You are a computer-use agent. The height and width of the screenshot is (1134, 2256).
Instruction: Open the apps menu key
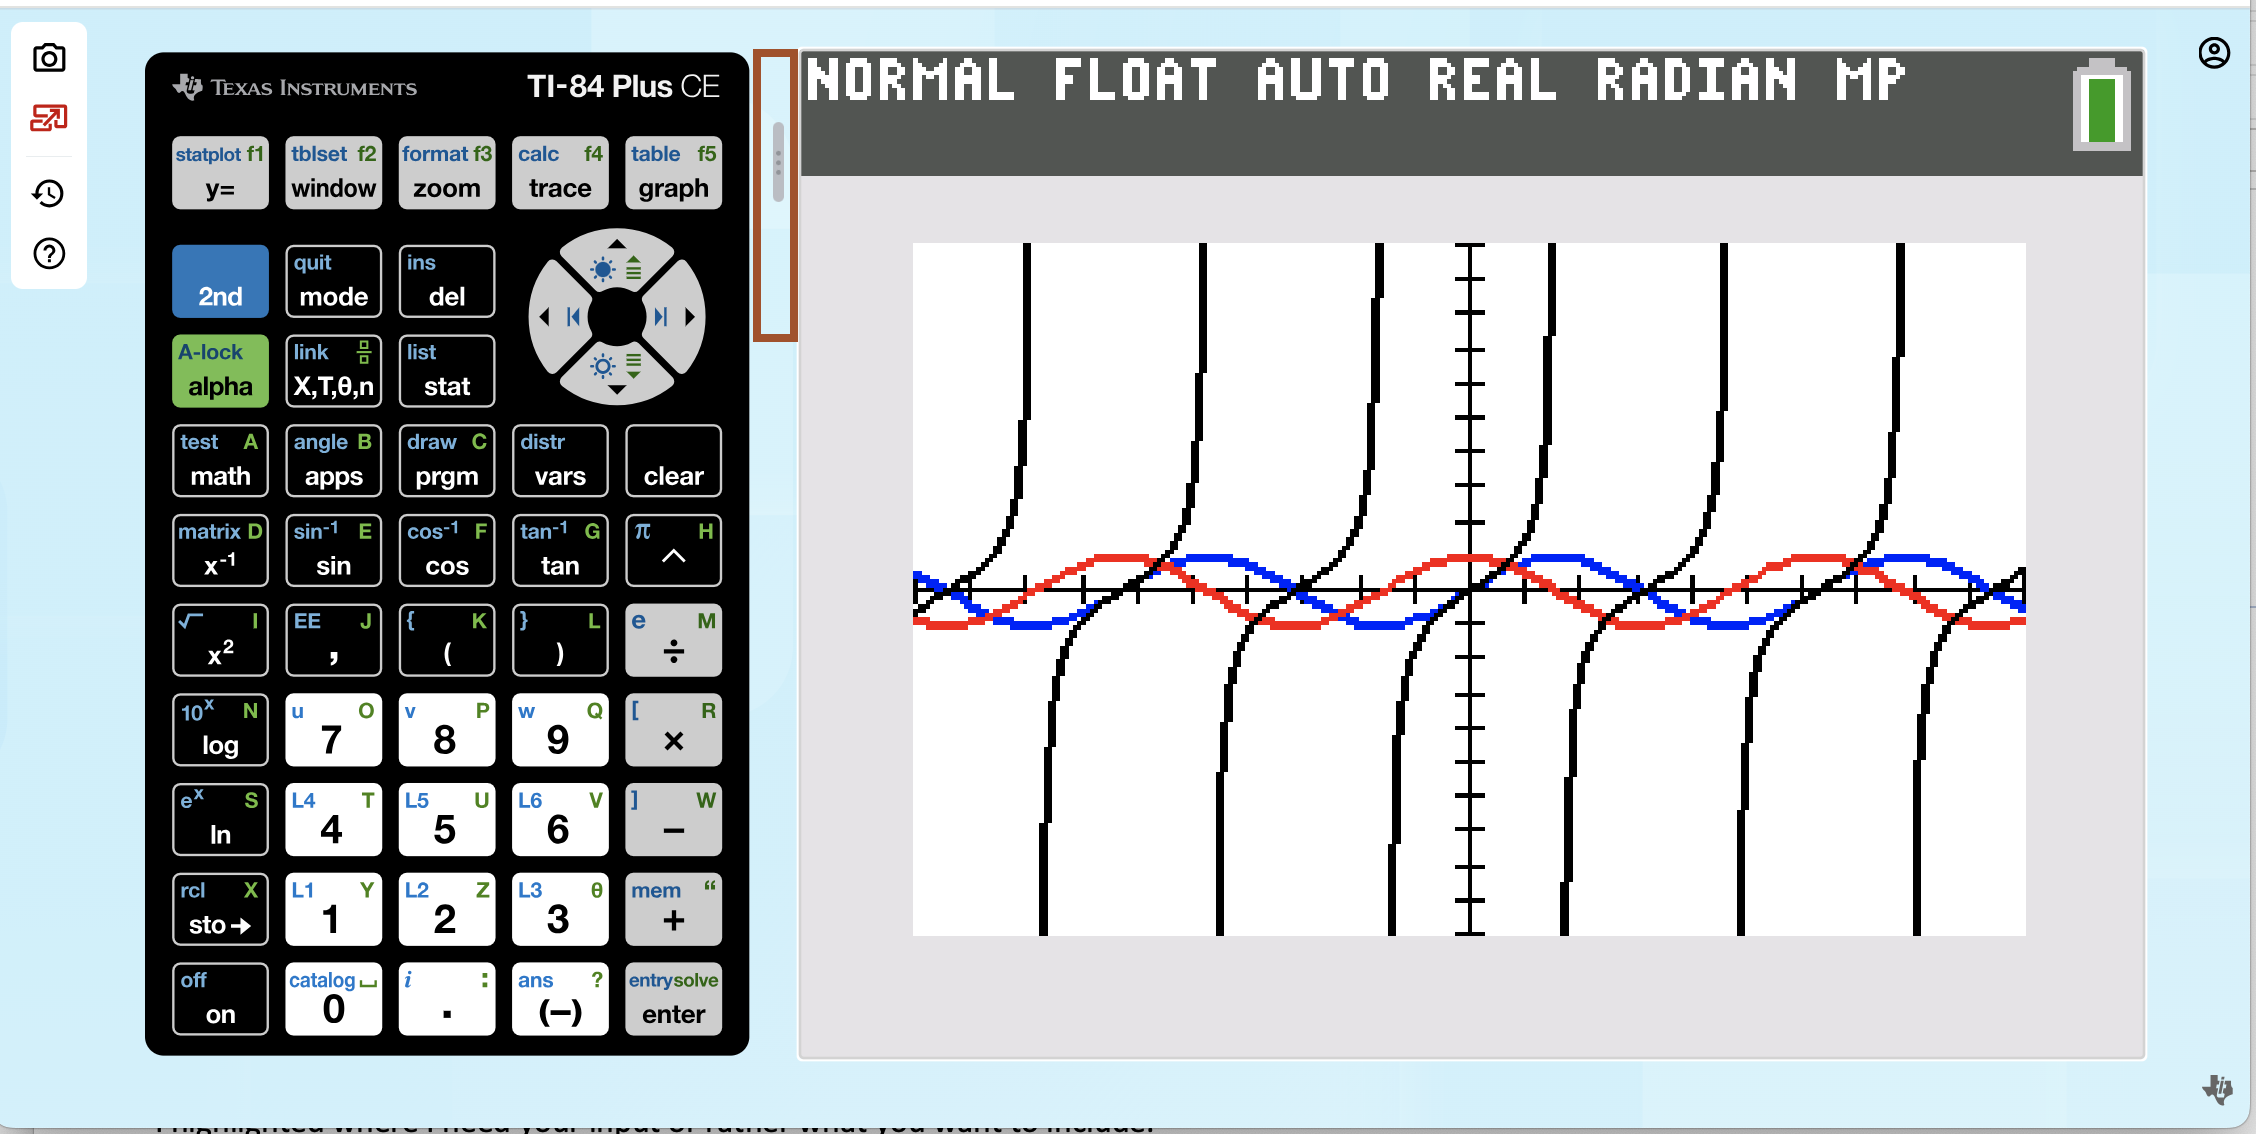333,461
